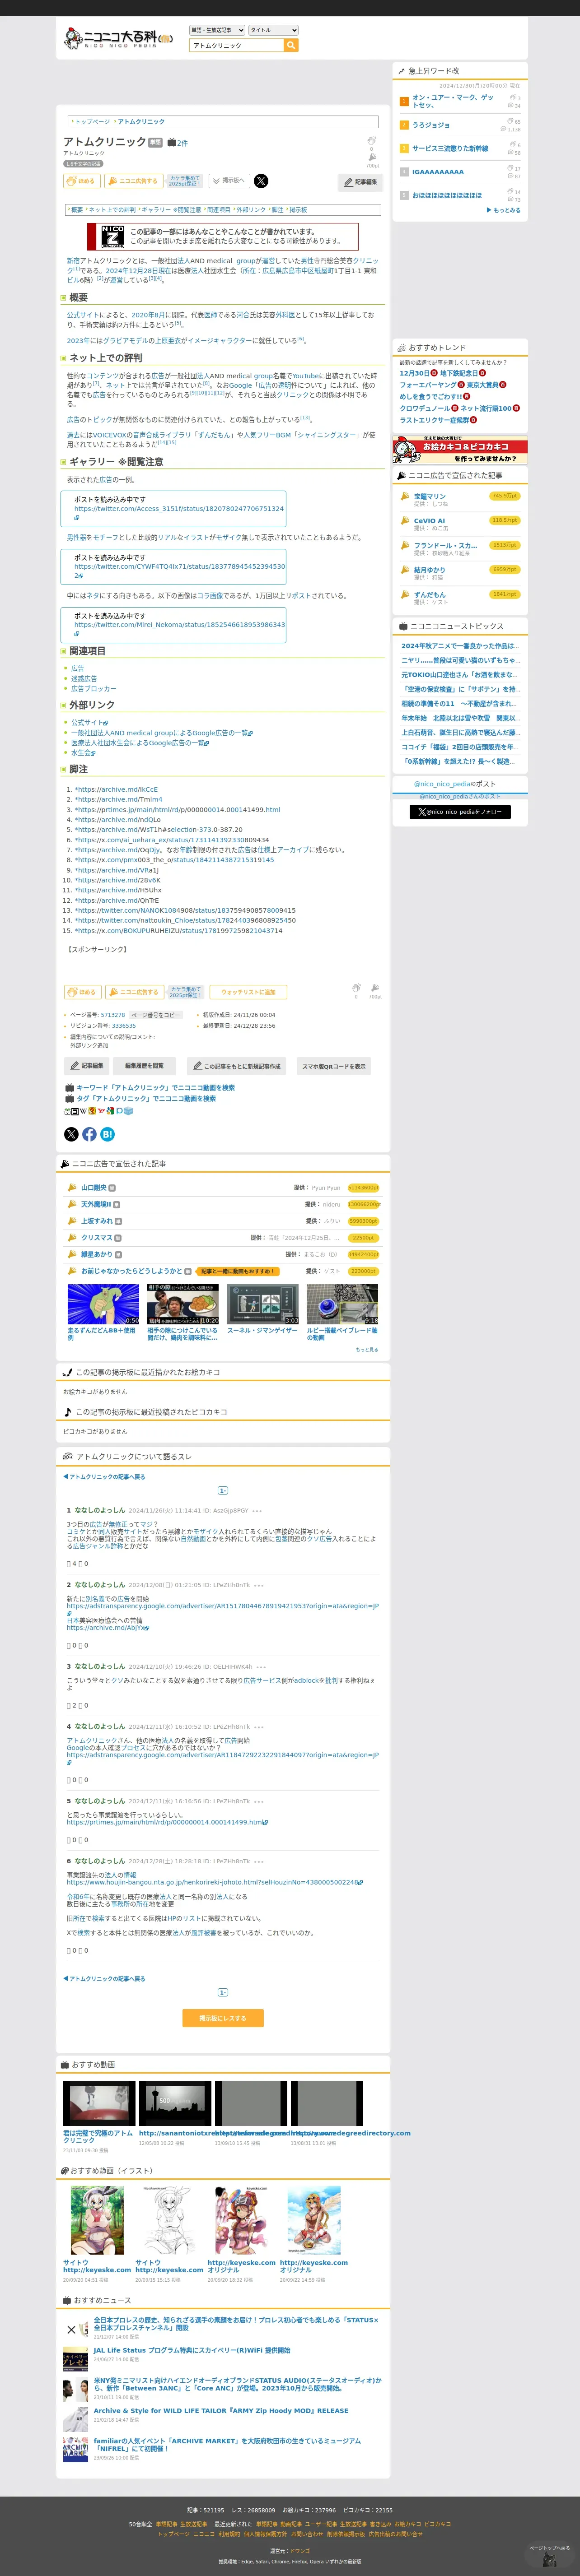Click the Facebook share round icon
The image size is (580, 2576).
(89, 1134)
